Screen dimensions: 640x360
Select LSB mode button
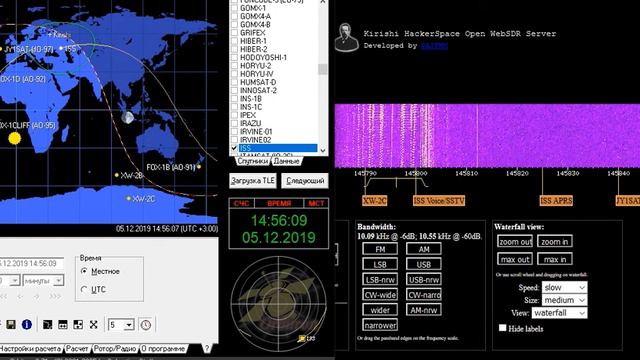click(x=380, y=264)
